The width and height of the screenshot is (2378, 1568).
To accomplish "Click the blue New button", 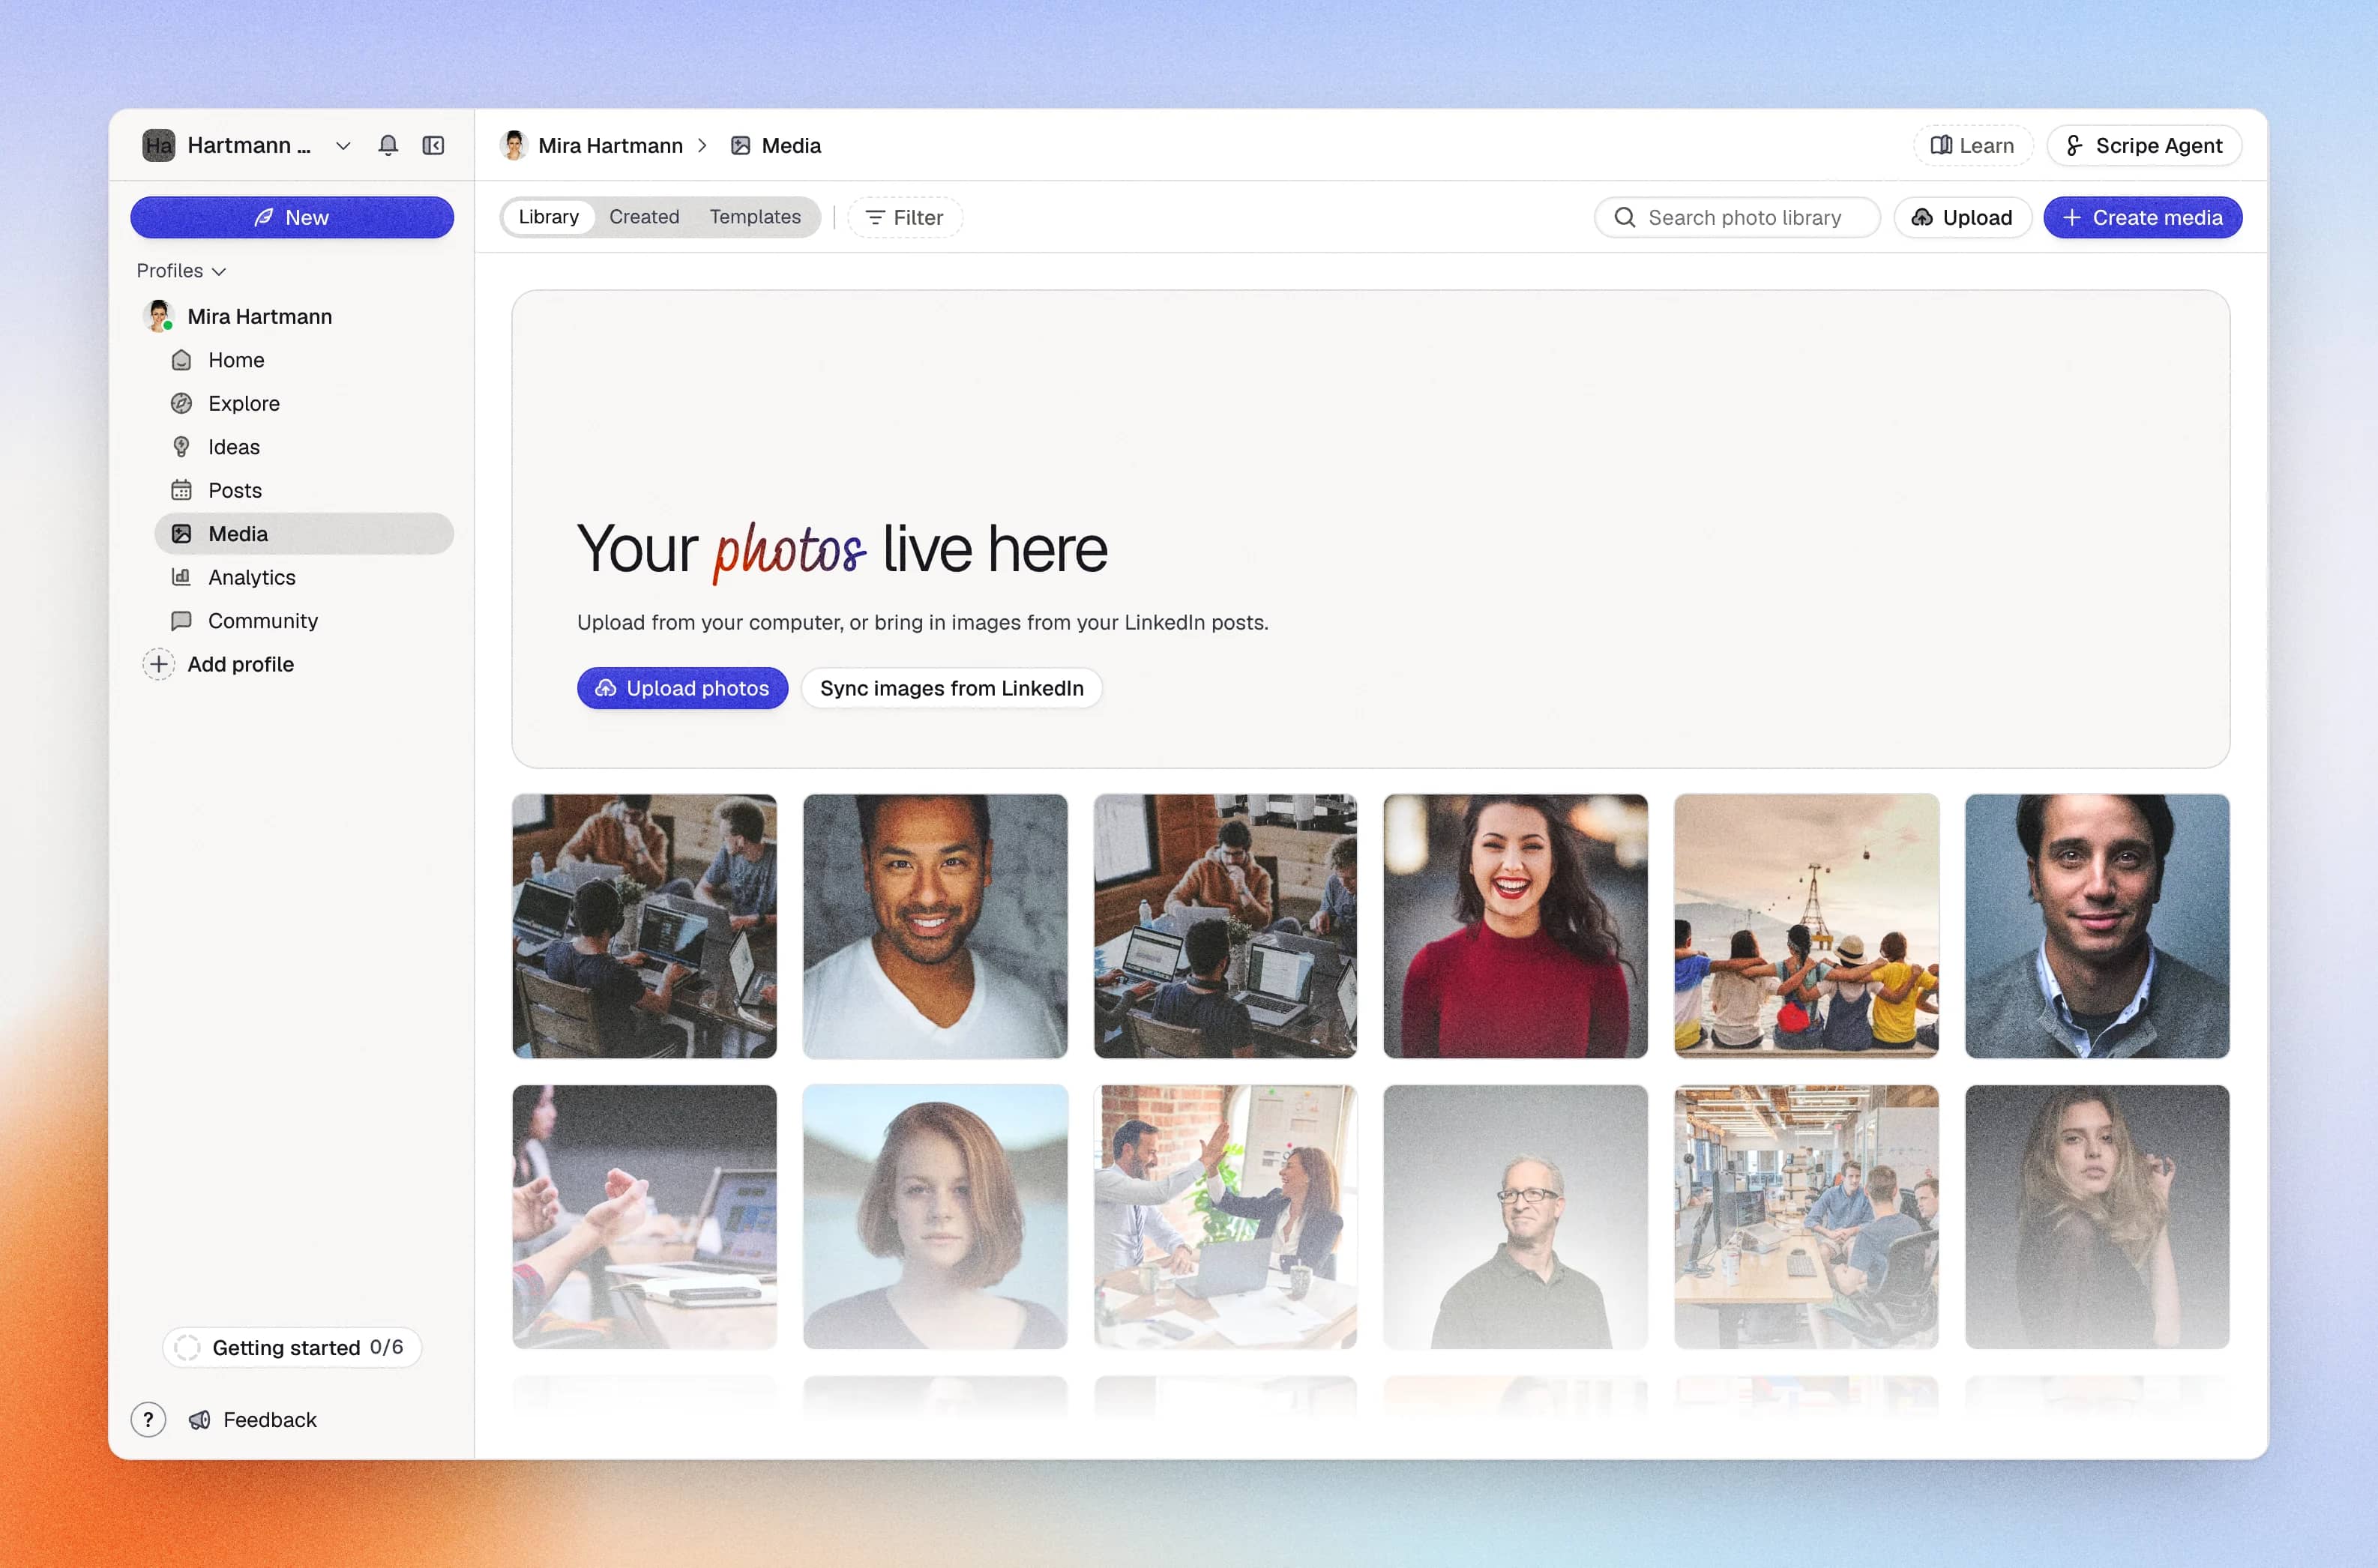I will pos(292,217).
